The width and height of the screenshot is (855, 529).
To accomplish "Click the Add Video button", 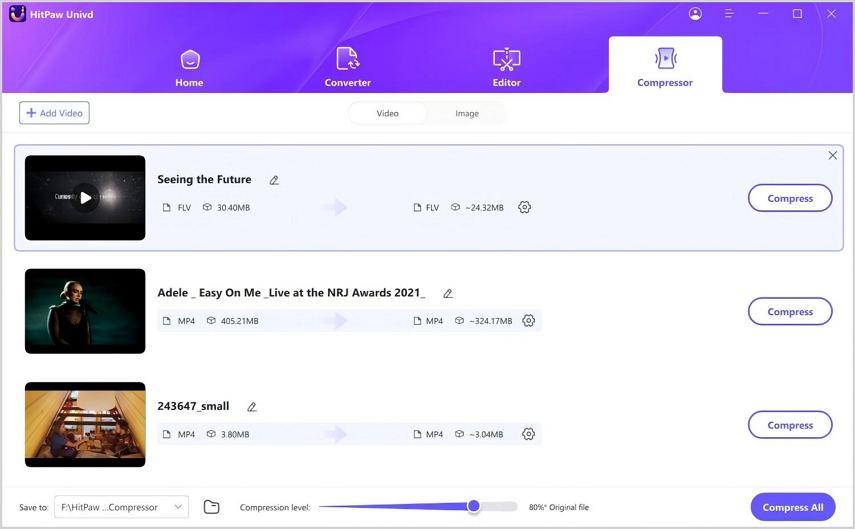I will [x=54, y=113].
